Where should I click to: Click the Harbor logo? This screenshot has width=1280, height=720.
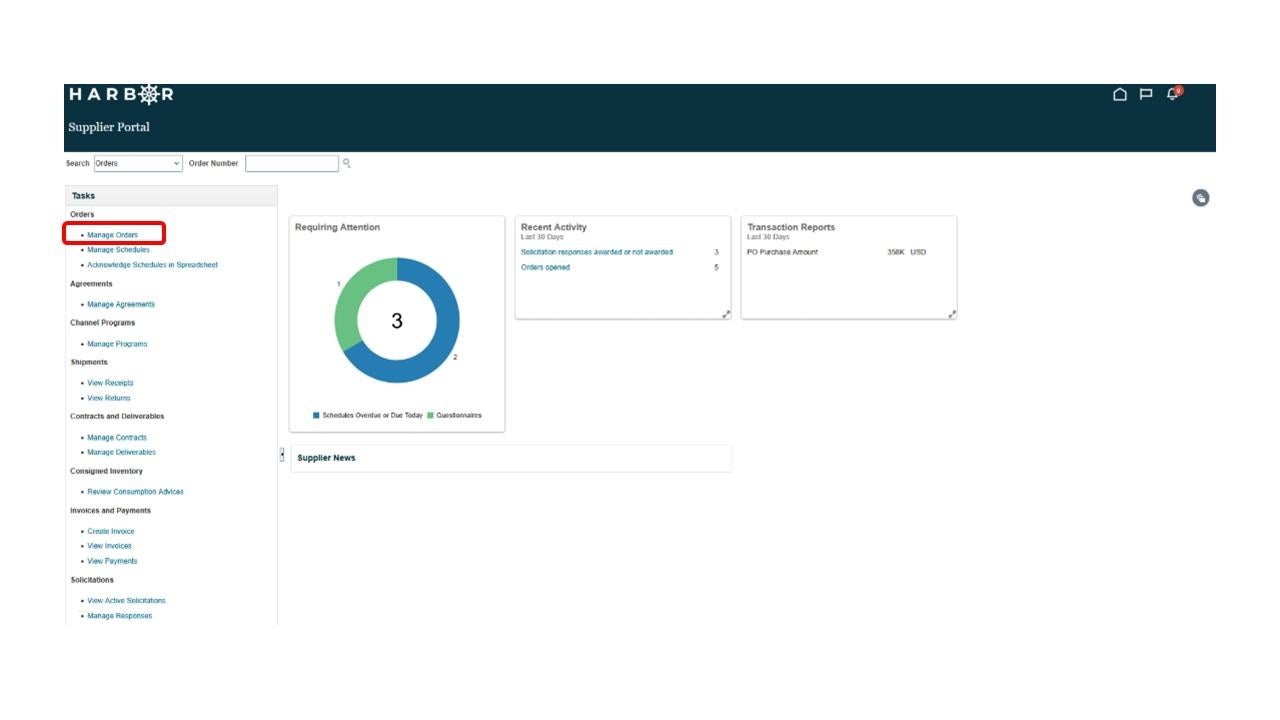121,94
